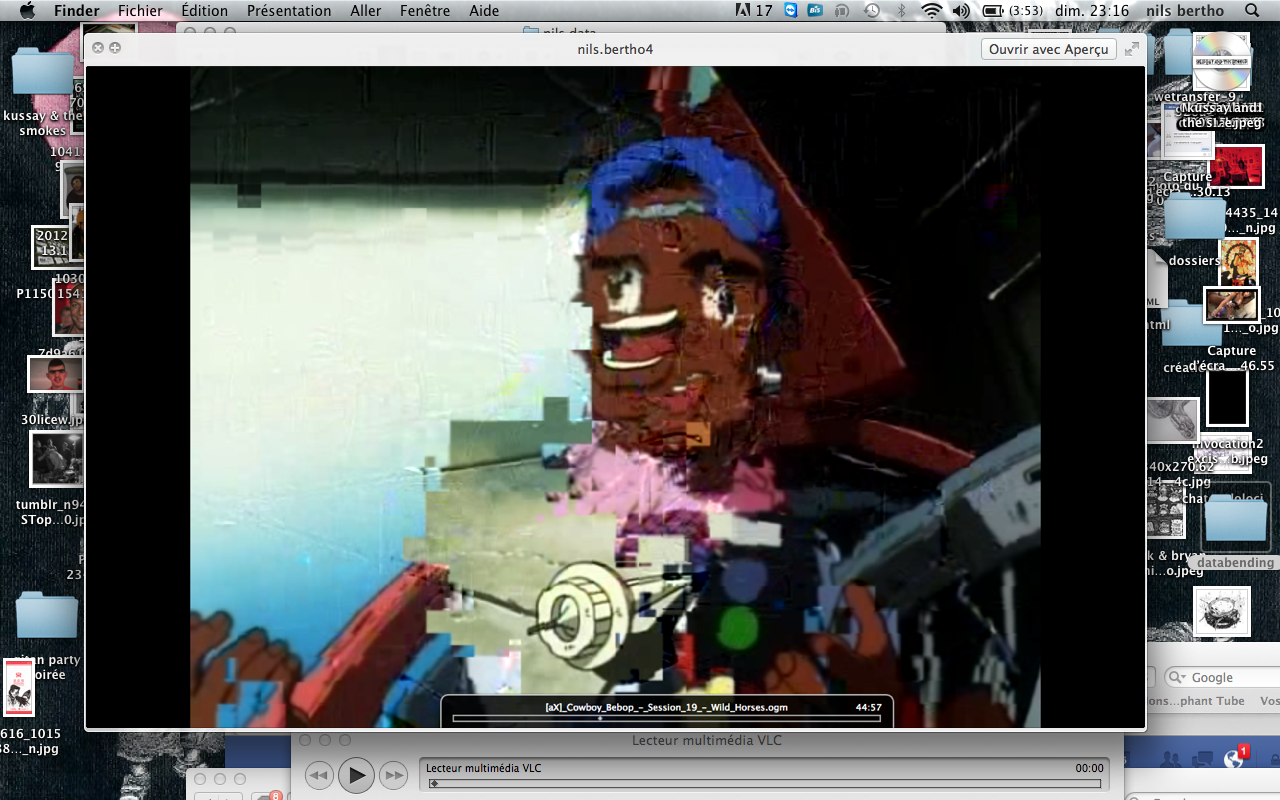Click the Cowboy Bebop video progress bar
1280x800 pixels.
pos(666,718)
